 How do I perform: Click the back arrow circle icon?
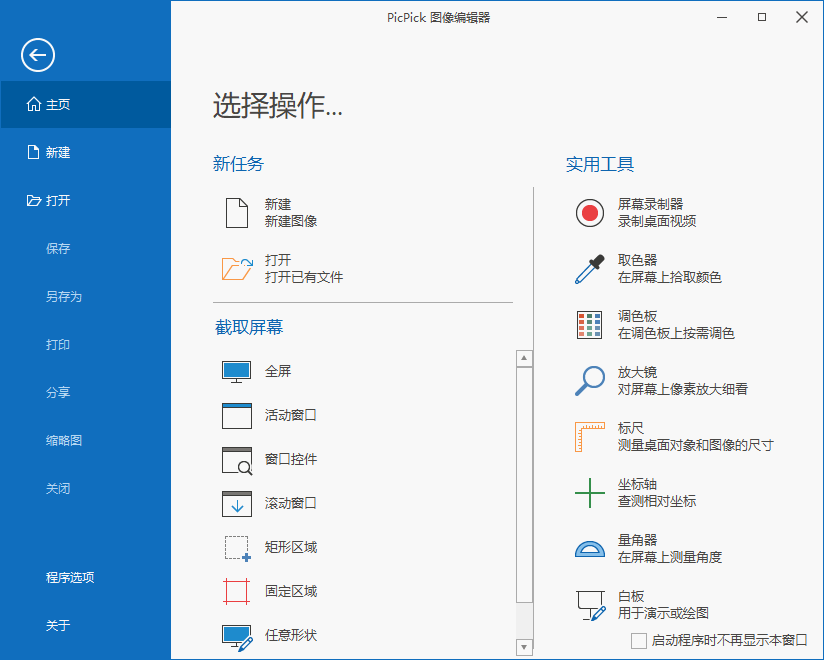(38, 55)
